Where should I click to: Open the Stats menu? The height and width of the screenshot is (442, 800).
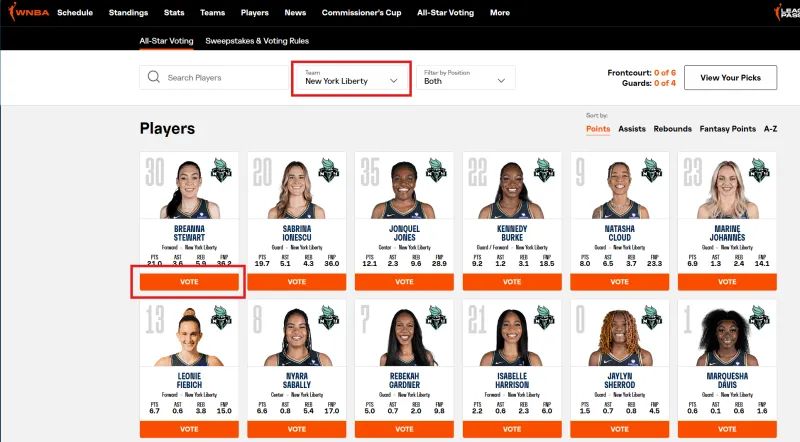click(174, 12)
